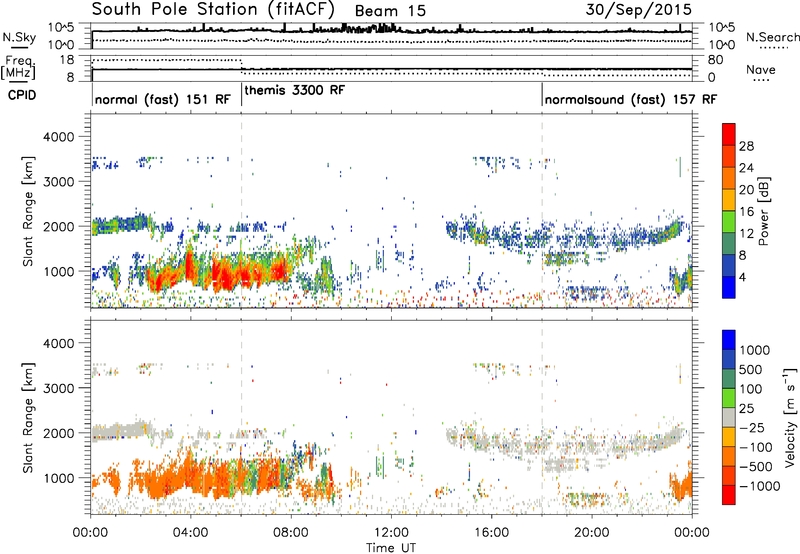The image size is (800, 554).
Task: Pick the bright blue bottom segment of power colorbar
Action: (x=729, y=288)
